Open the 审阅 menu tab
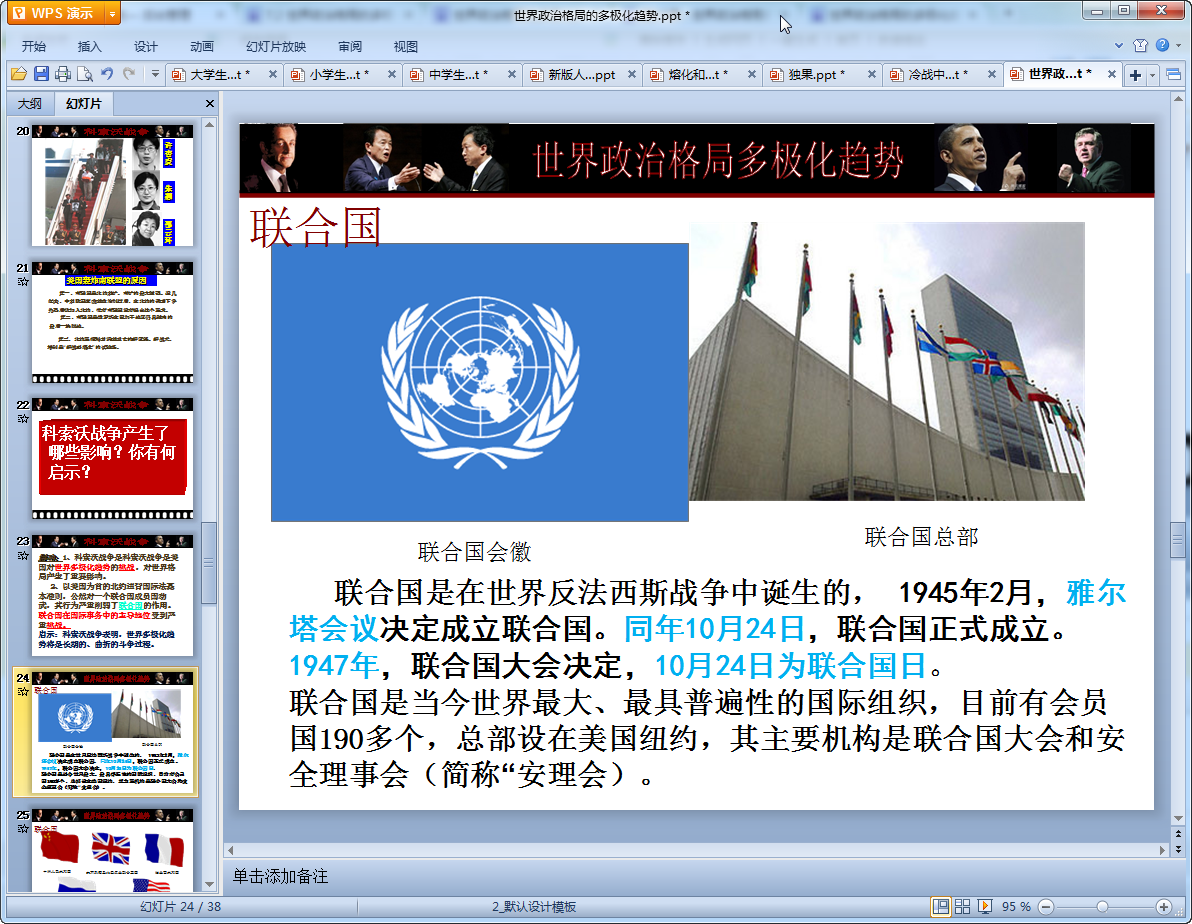The width and height of the screenshot is (1192, 924). (x=350, y=46)
